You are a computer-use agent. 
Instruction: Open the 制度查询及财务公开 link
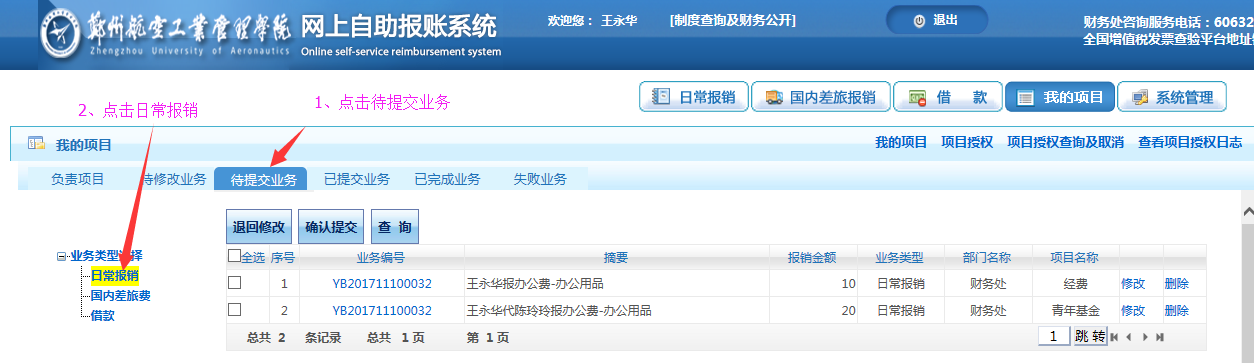coord(732,21)
